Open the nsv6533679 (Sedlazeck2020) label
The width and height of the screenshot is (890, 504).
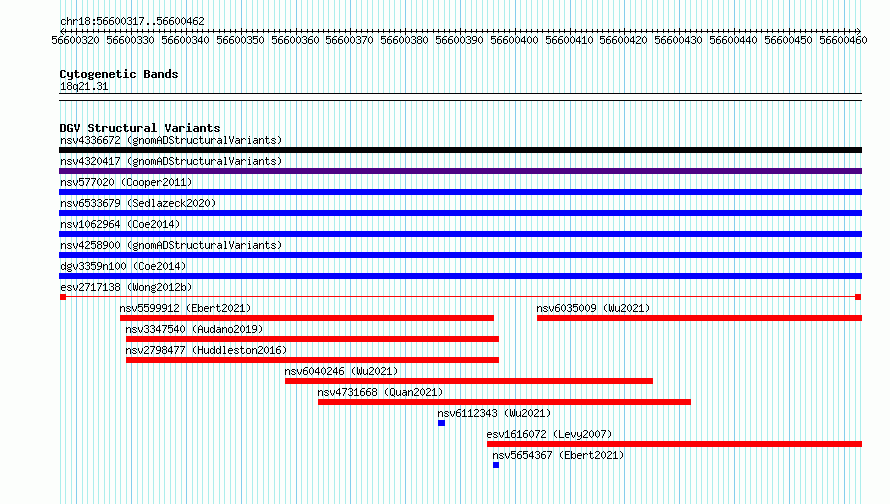pyautogui.click(x=138, y=203)
